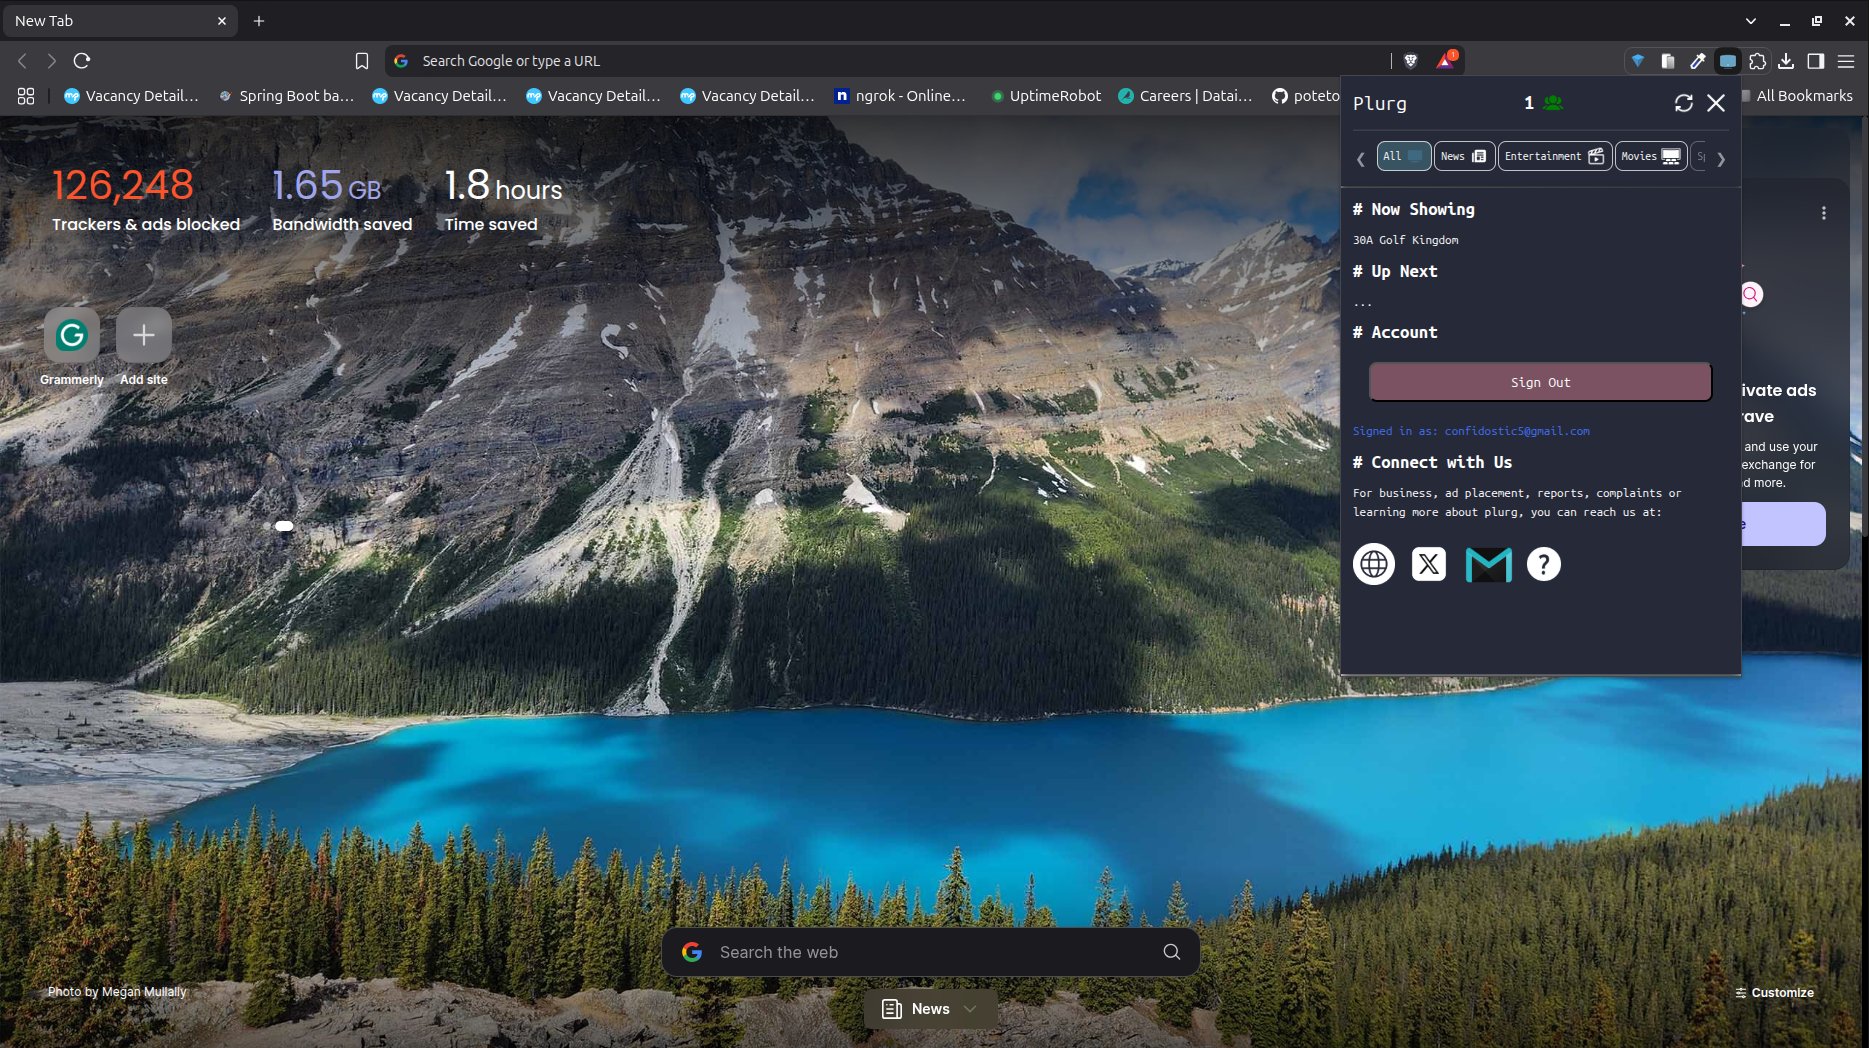The width and height of the screenshot is (1869, 1048).
Task: Open the Downloads icon in toolbar
Action: pyautogui.click(x=1786, y=61)
